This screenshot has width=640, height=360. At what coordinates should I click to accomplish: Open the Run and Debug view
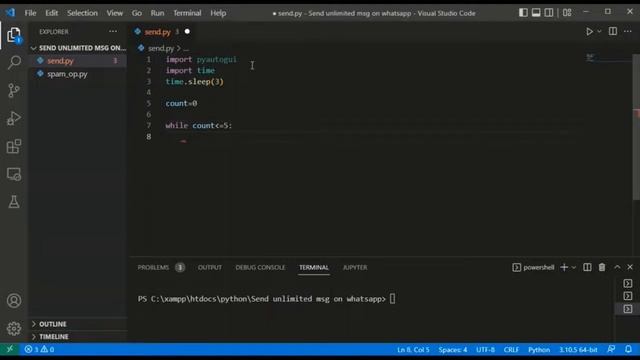[x=14, y=118]
